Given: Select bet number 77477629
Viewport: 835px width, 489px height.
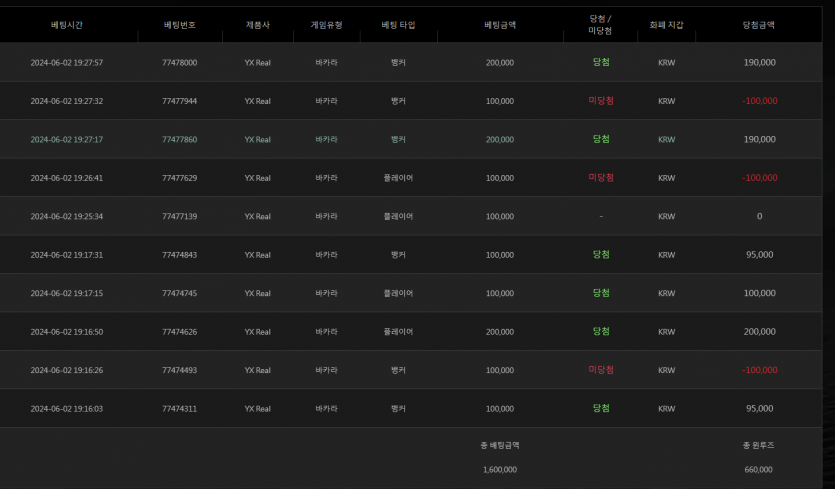Looking at the screenshot, I should [179, 178].
